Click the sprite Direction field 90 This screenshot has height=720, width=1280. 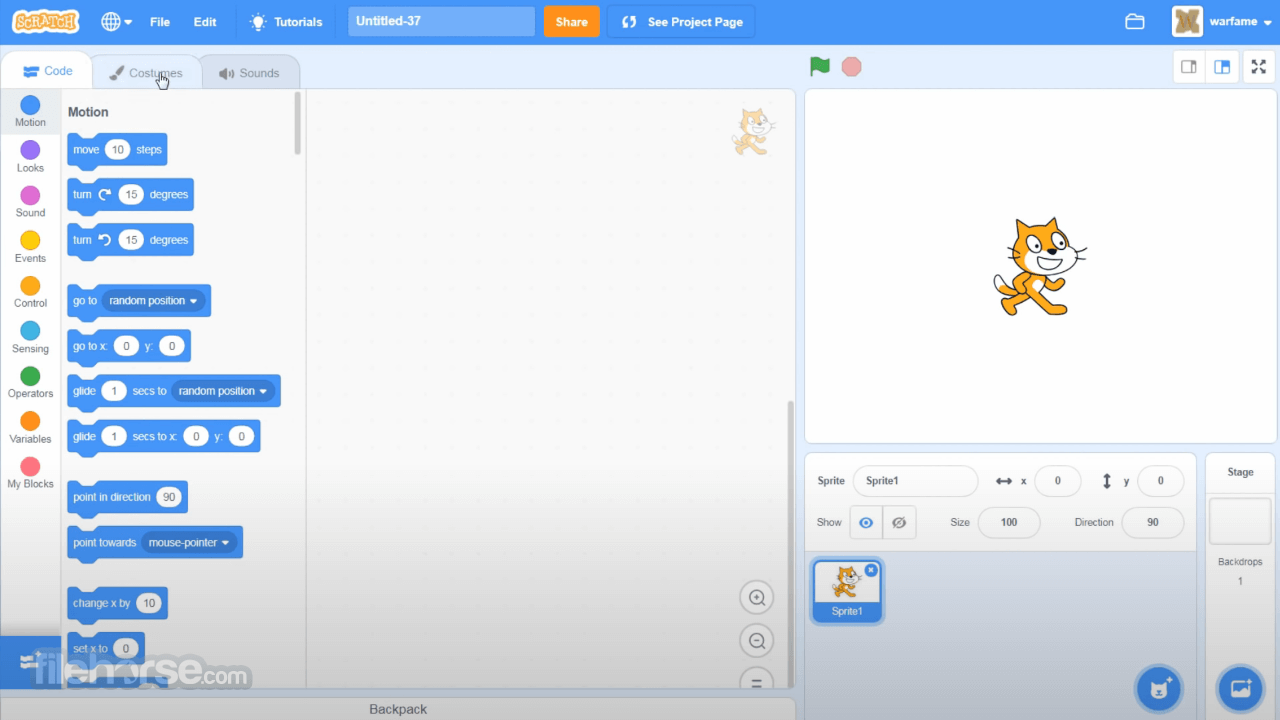click(1153, 522)
